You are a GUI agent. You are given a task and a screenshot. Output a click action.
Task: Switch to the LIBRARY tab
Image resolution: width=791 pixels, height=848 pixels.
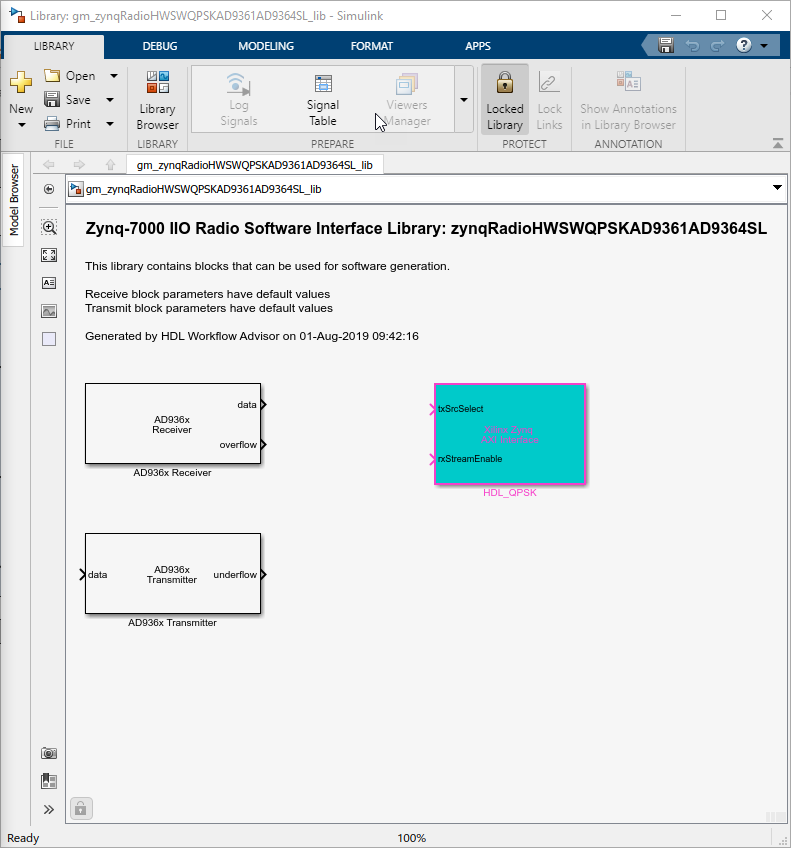(x=54, y=47)
